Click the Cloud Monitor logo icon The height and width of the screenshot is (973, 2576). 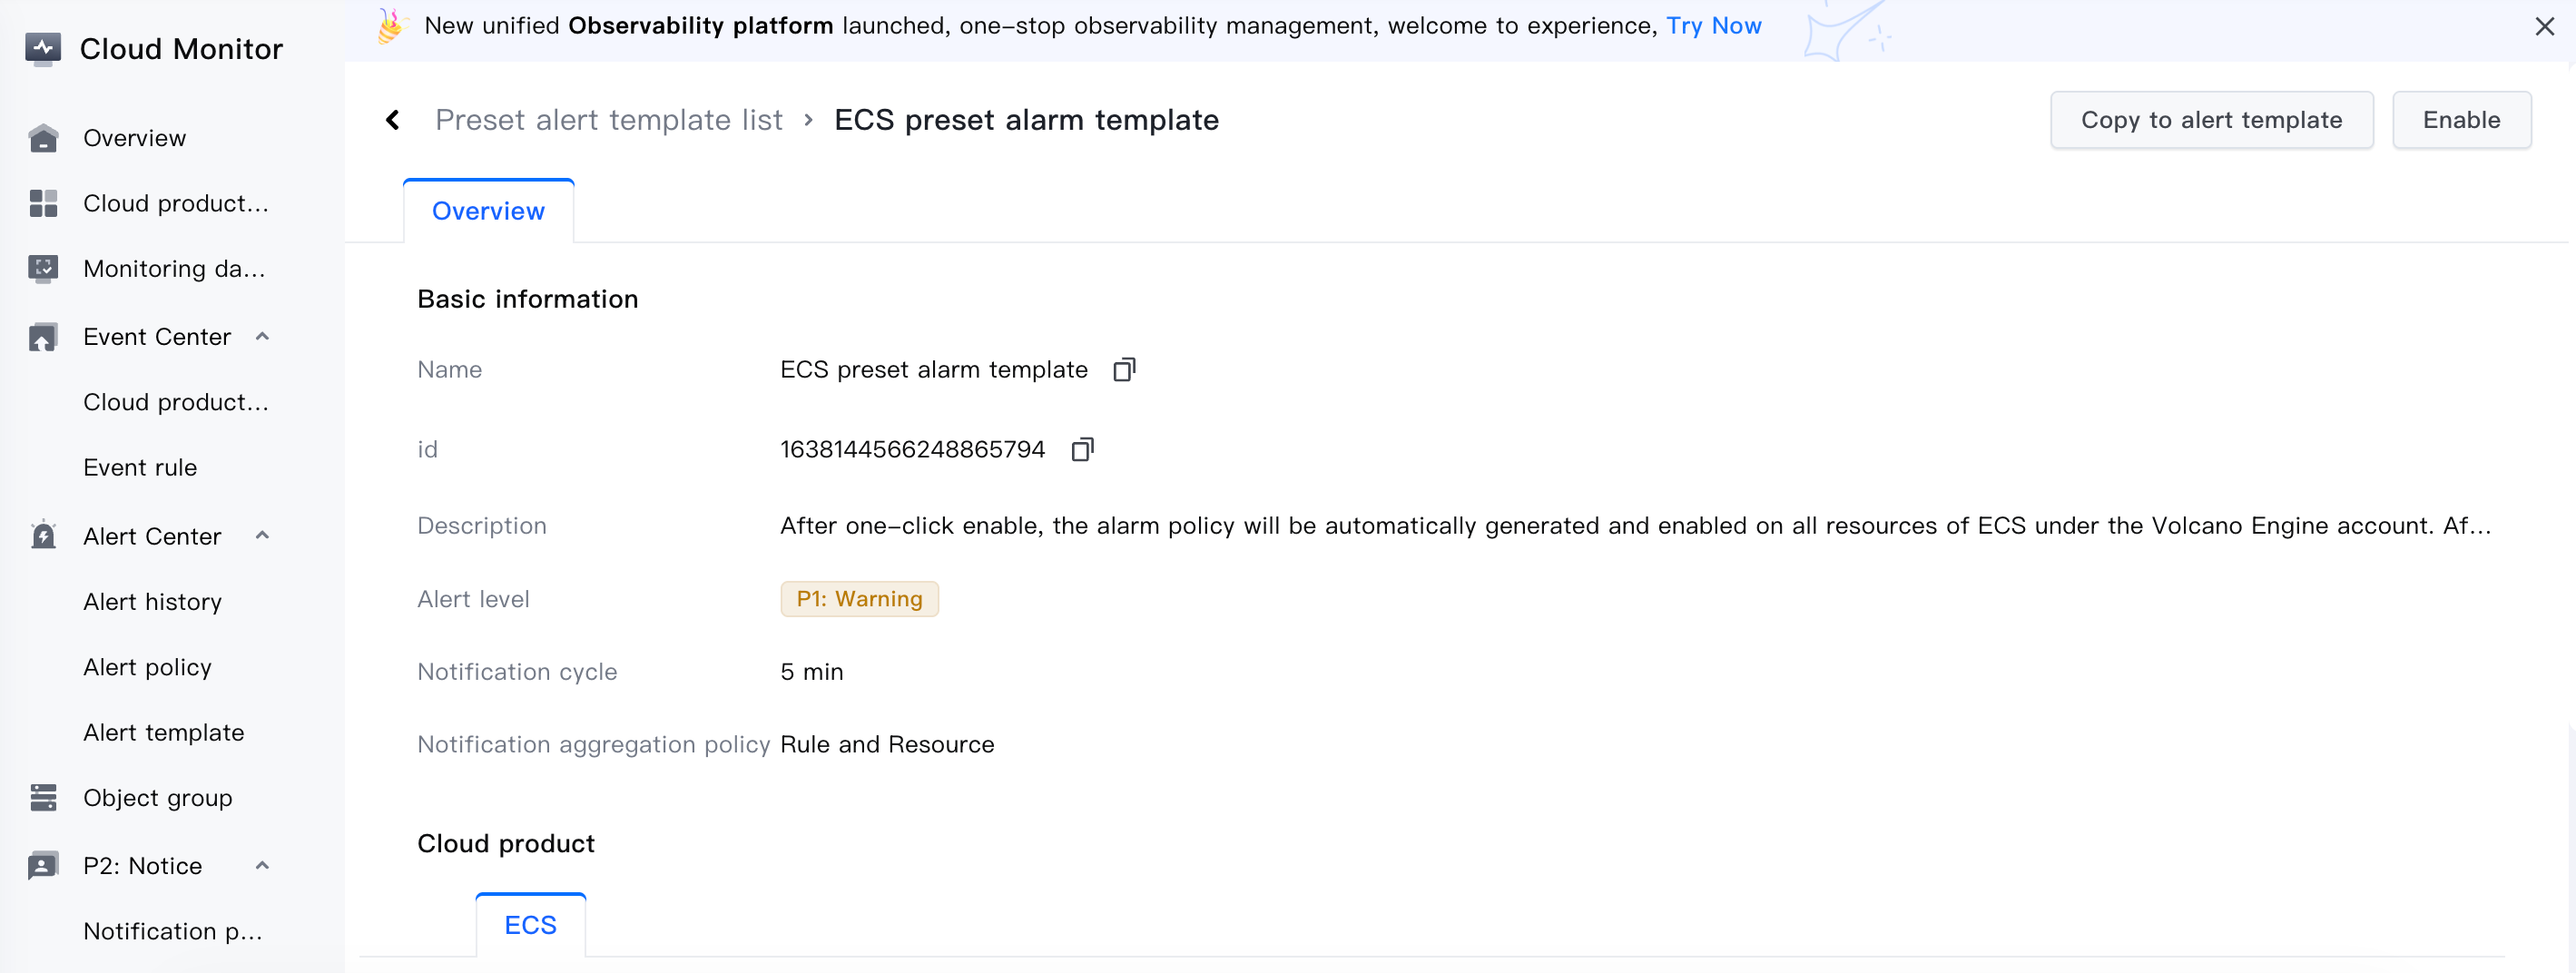click(x=43, y=48)
